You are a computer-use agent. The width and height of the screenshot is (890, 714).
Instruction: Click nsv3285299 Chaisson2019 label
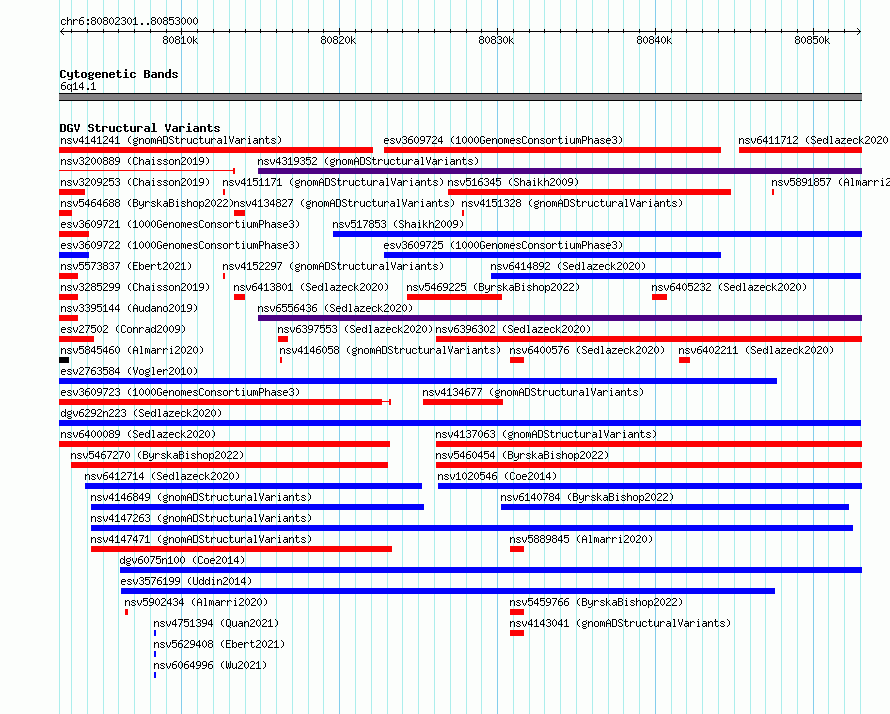click(135, 287)
